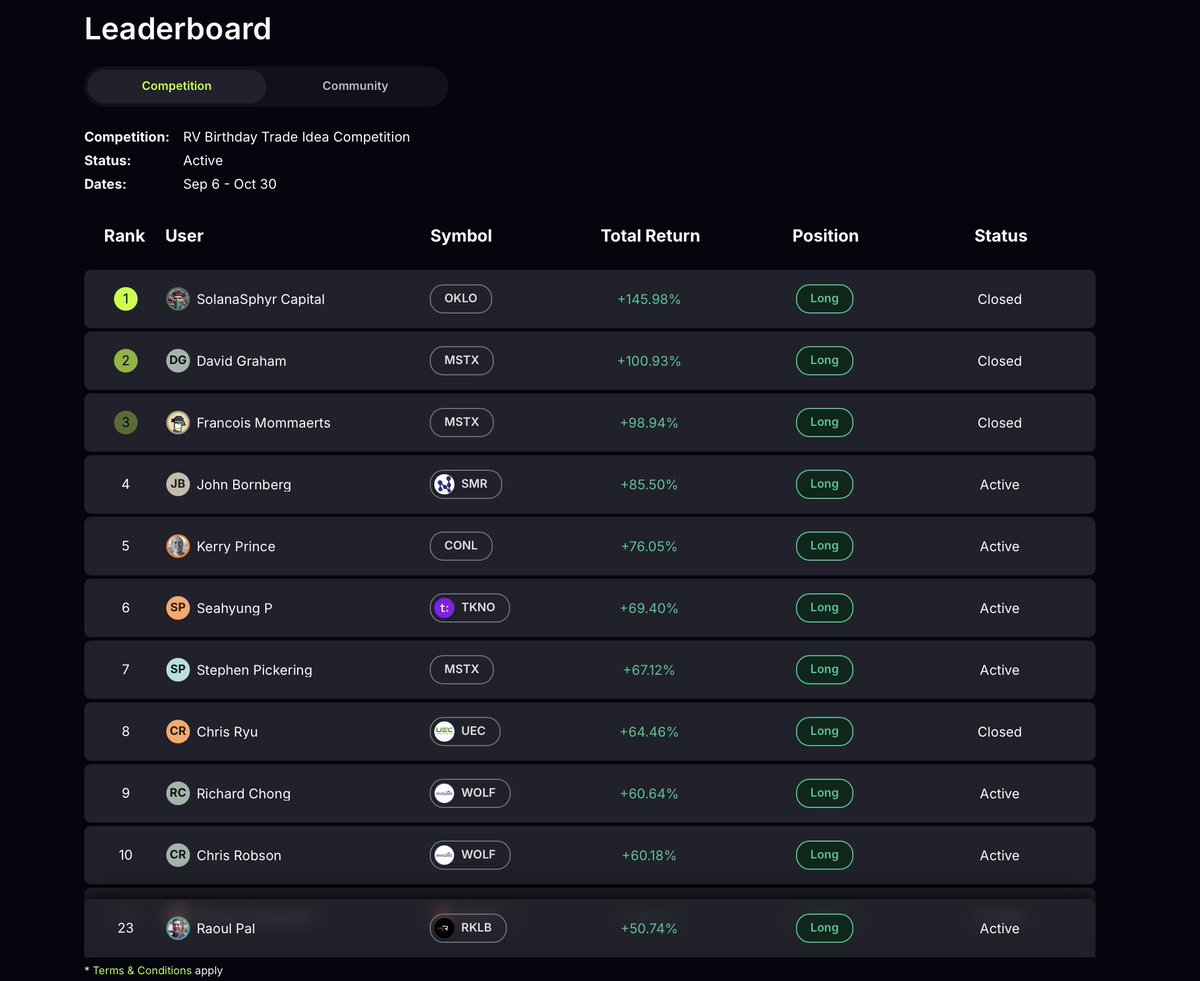
Task: Click the Status column header
Action: tap(1001, 236)
